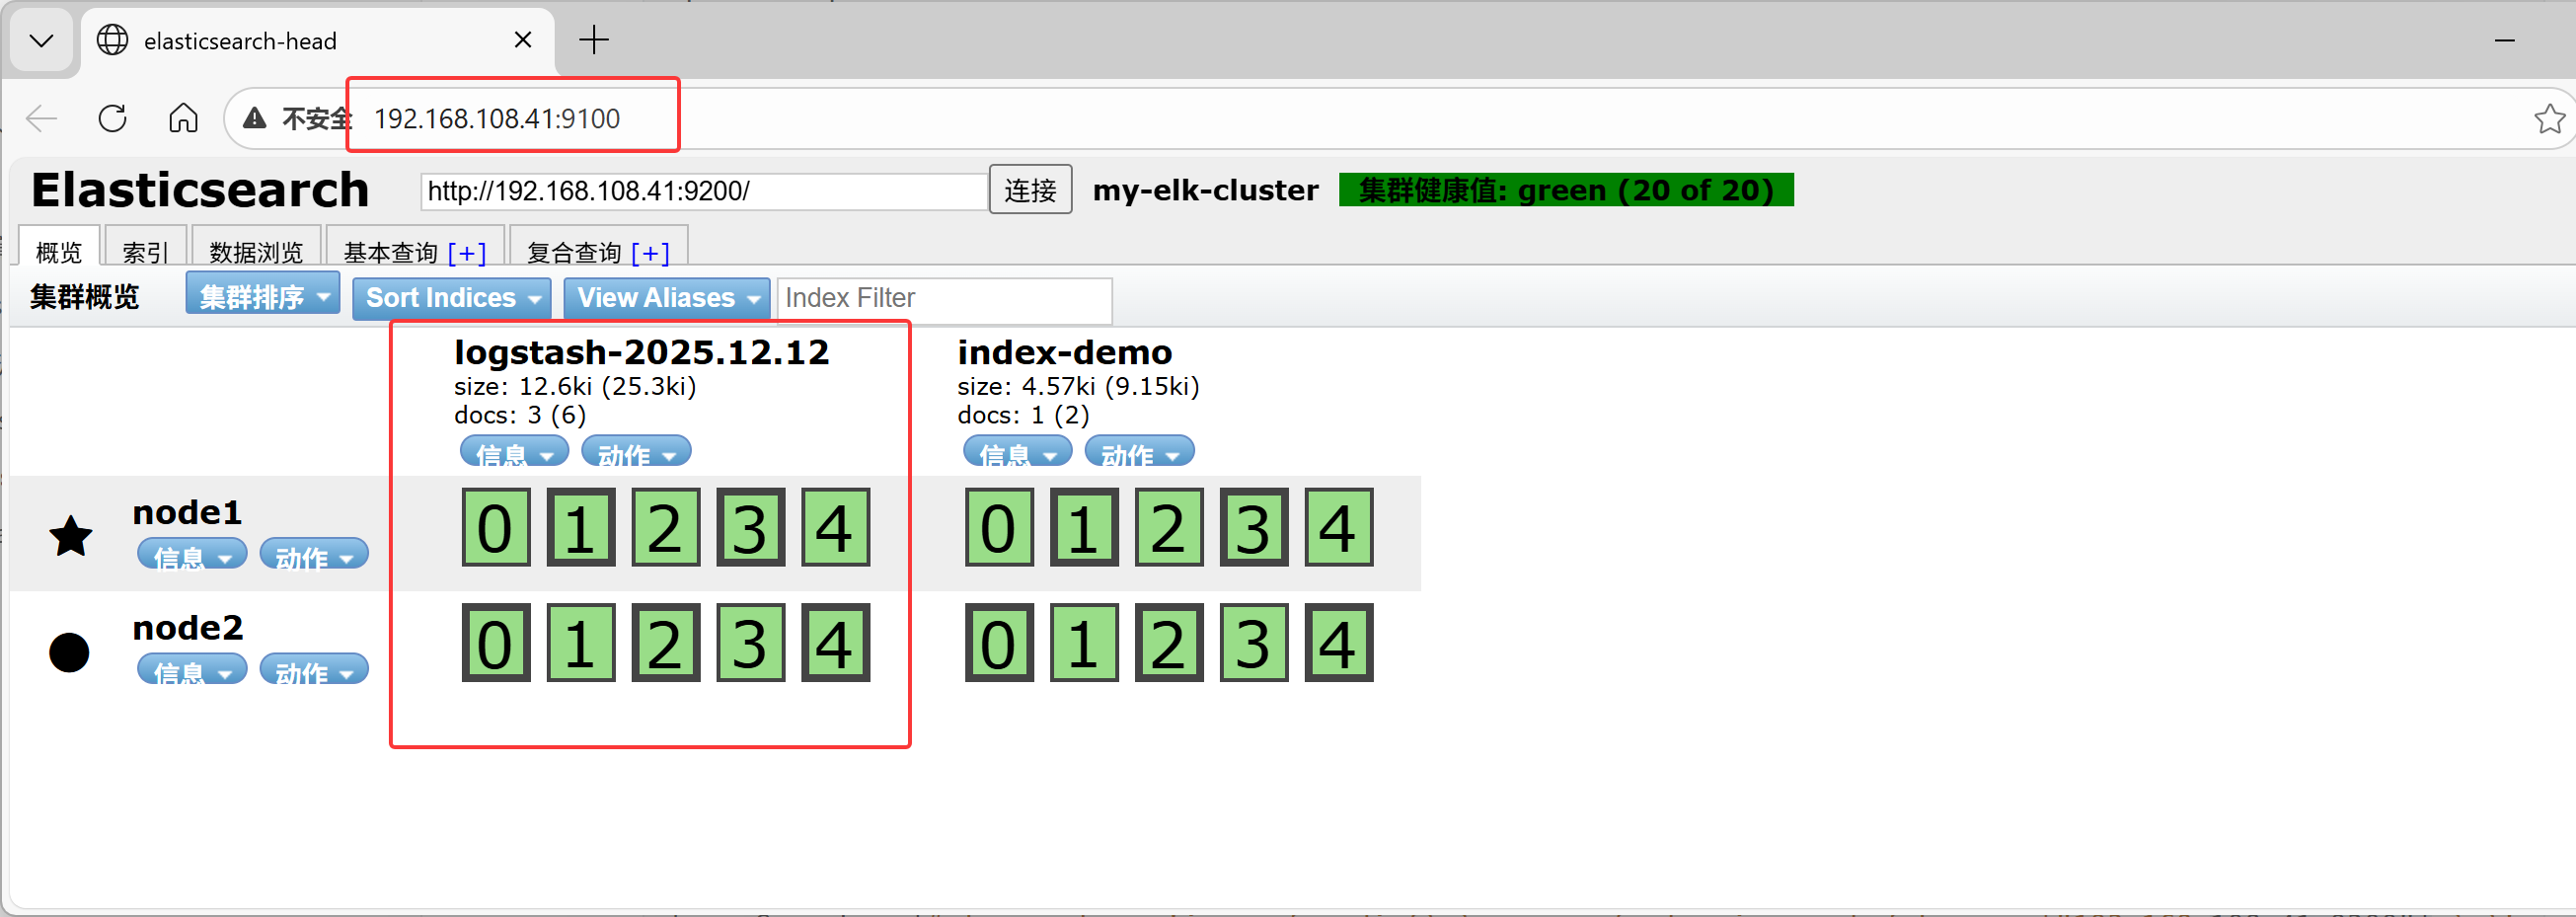Reload the elasticsearch-head page
The width and height of the screenshot is (2576, 917).
113,119
